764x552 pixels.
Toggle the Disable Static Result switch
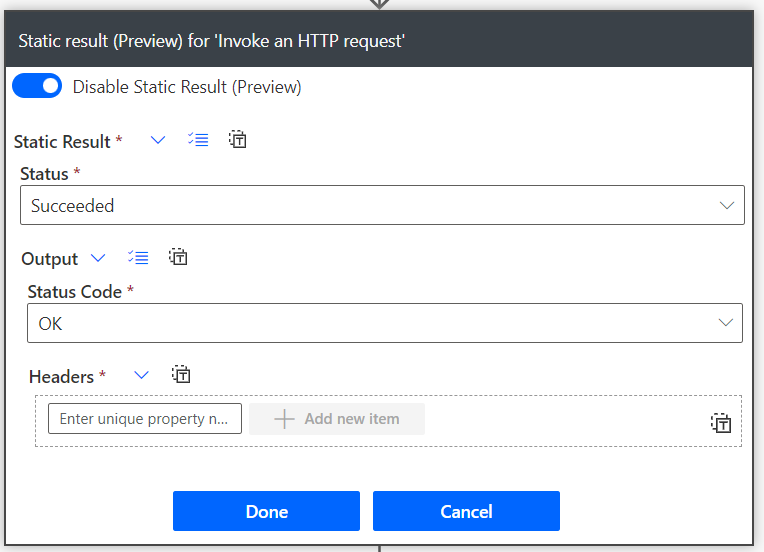click(x=37, y=87)
